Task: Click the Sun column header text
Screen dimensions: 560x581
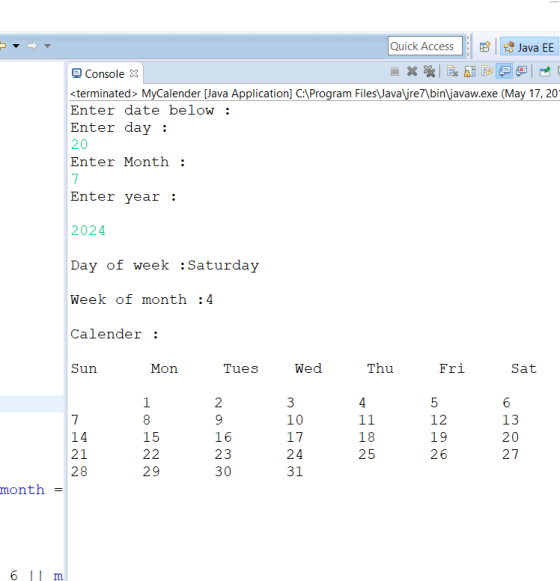Action: 84,369
